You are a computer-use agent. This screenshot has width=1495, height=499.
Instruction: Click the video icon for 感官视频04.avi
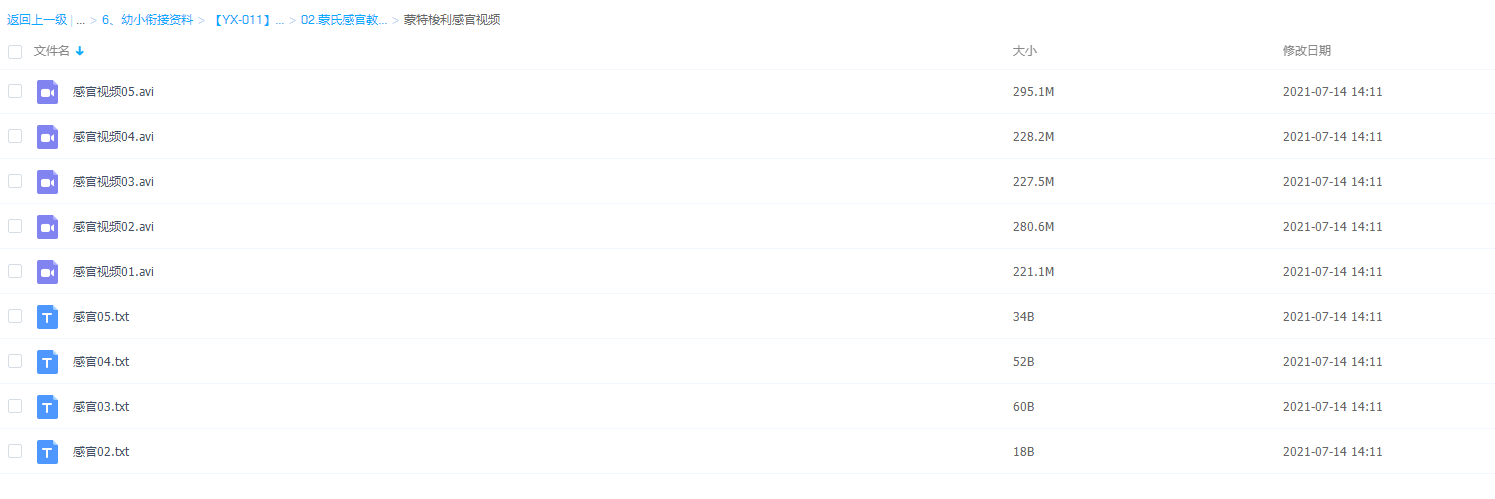47,137
